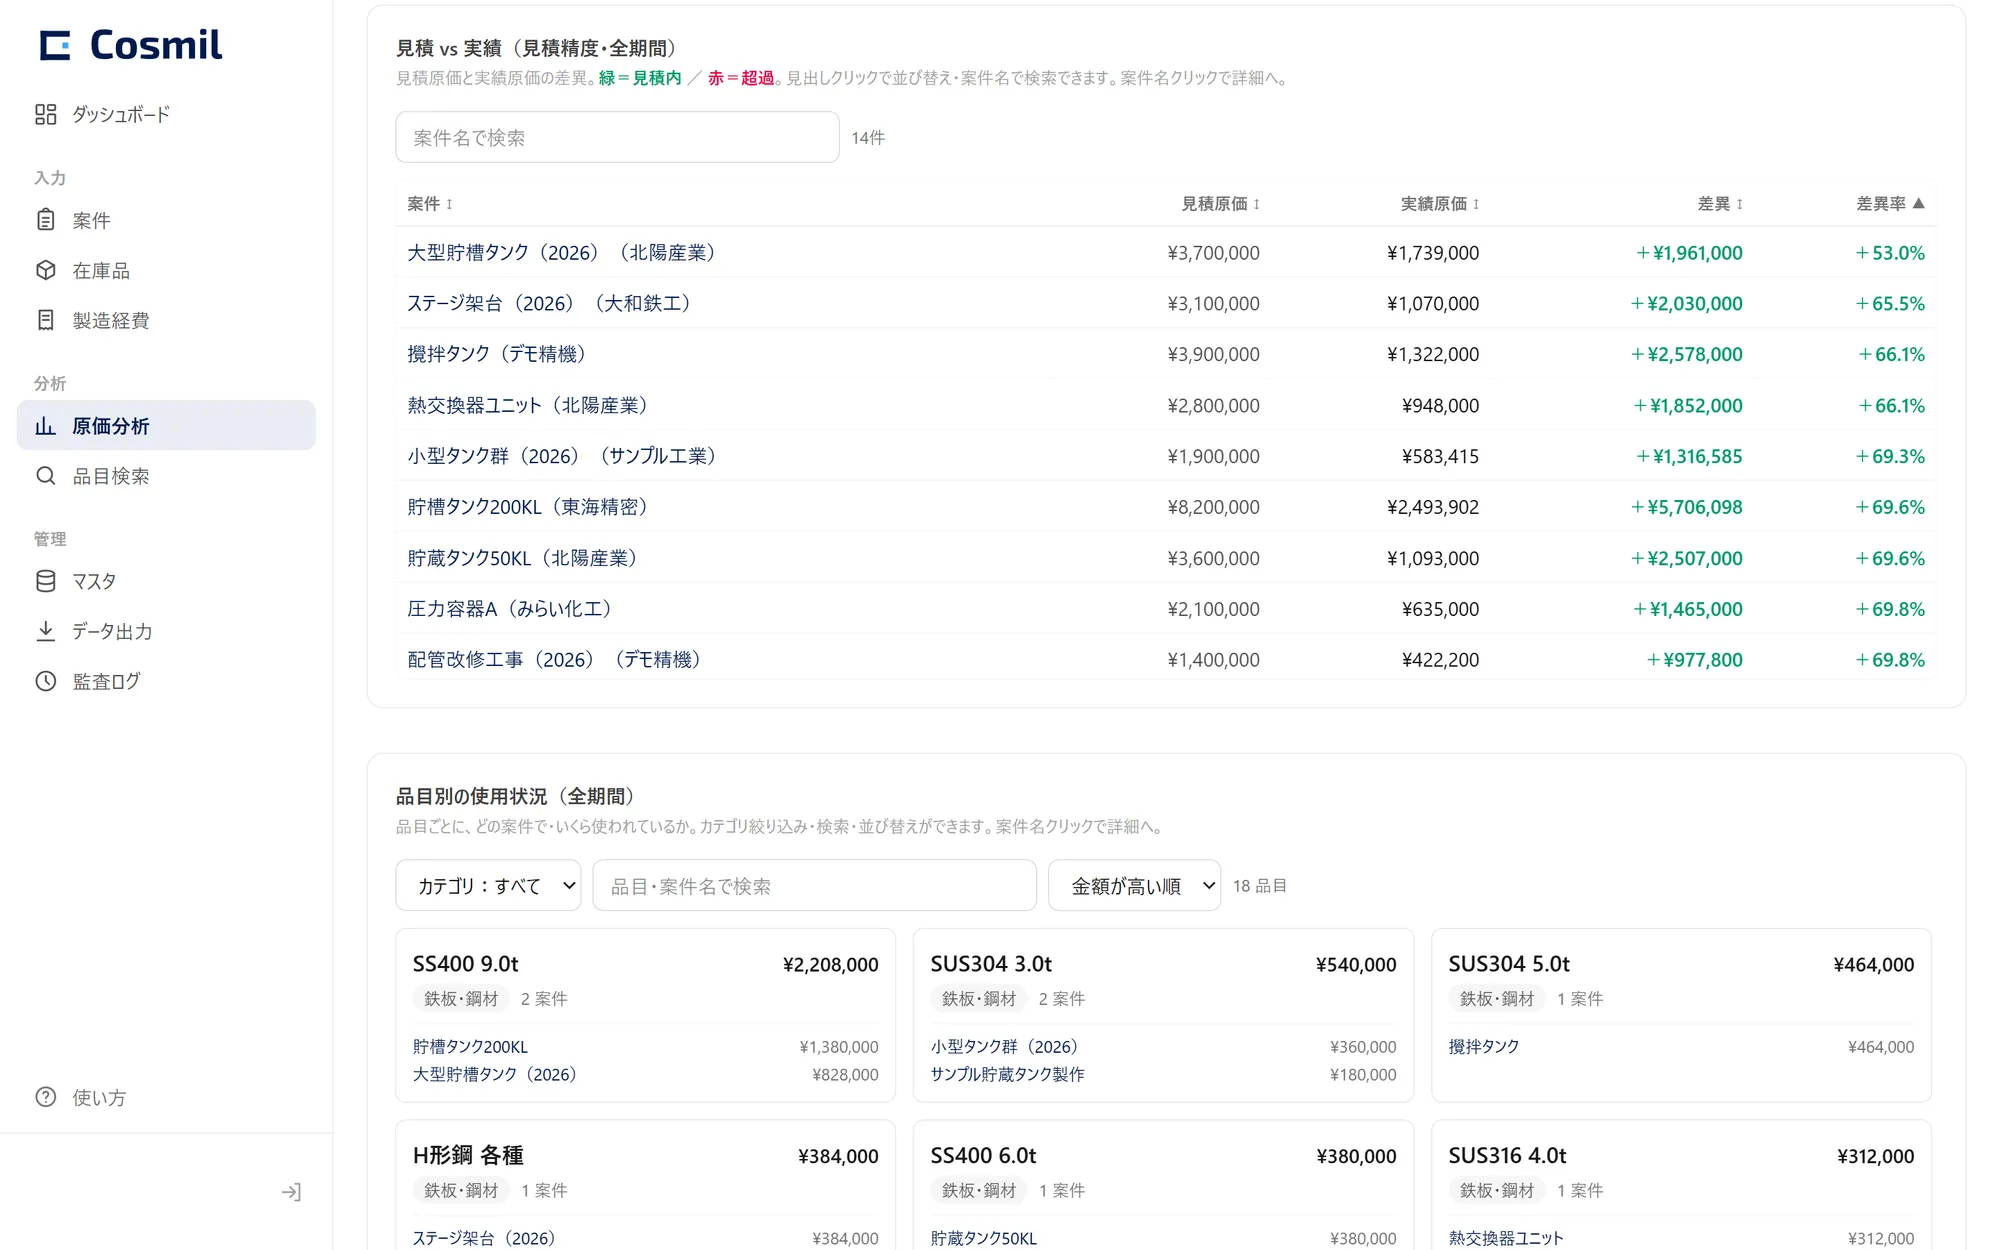Click ステージ架台（2026） in H形鋼 card
Screen dimensions: 2000x1250
[x=486, y=1238]
